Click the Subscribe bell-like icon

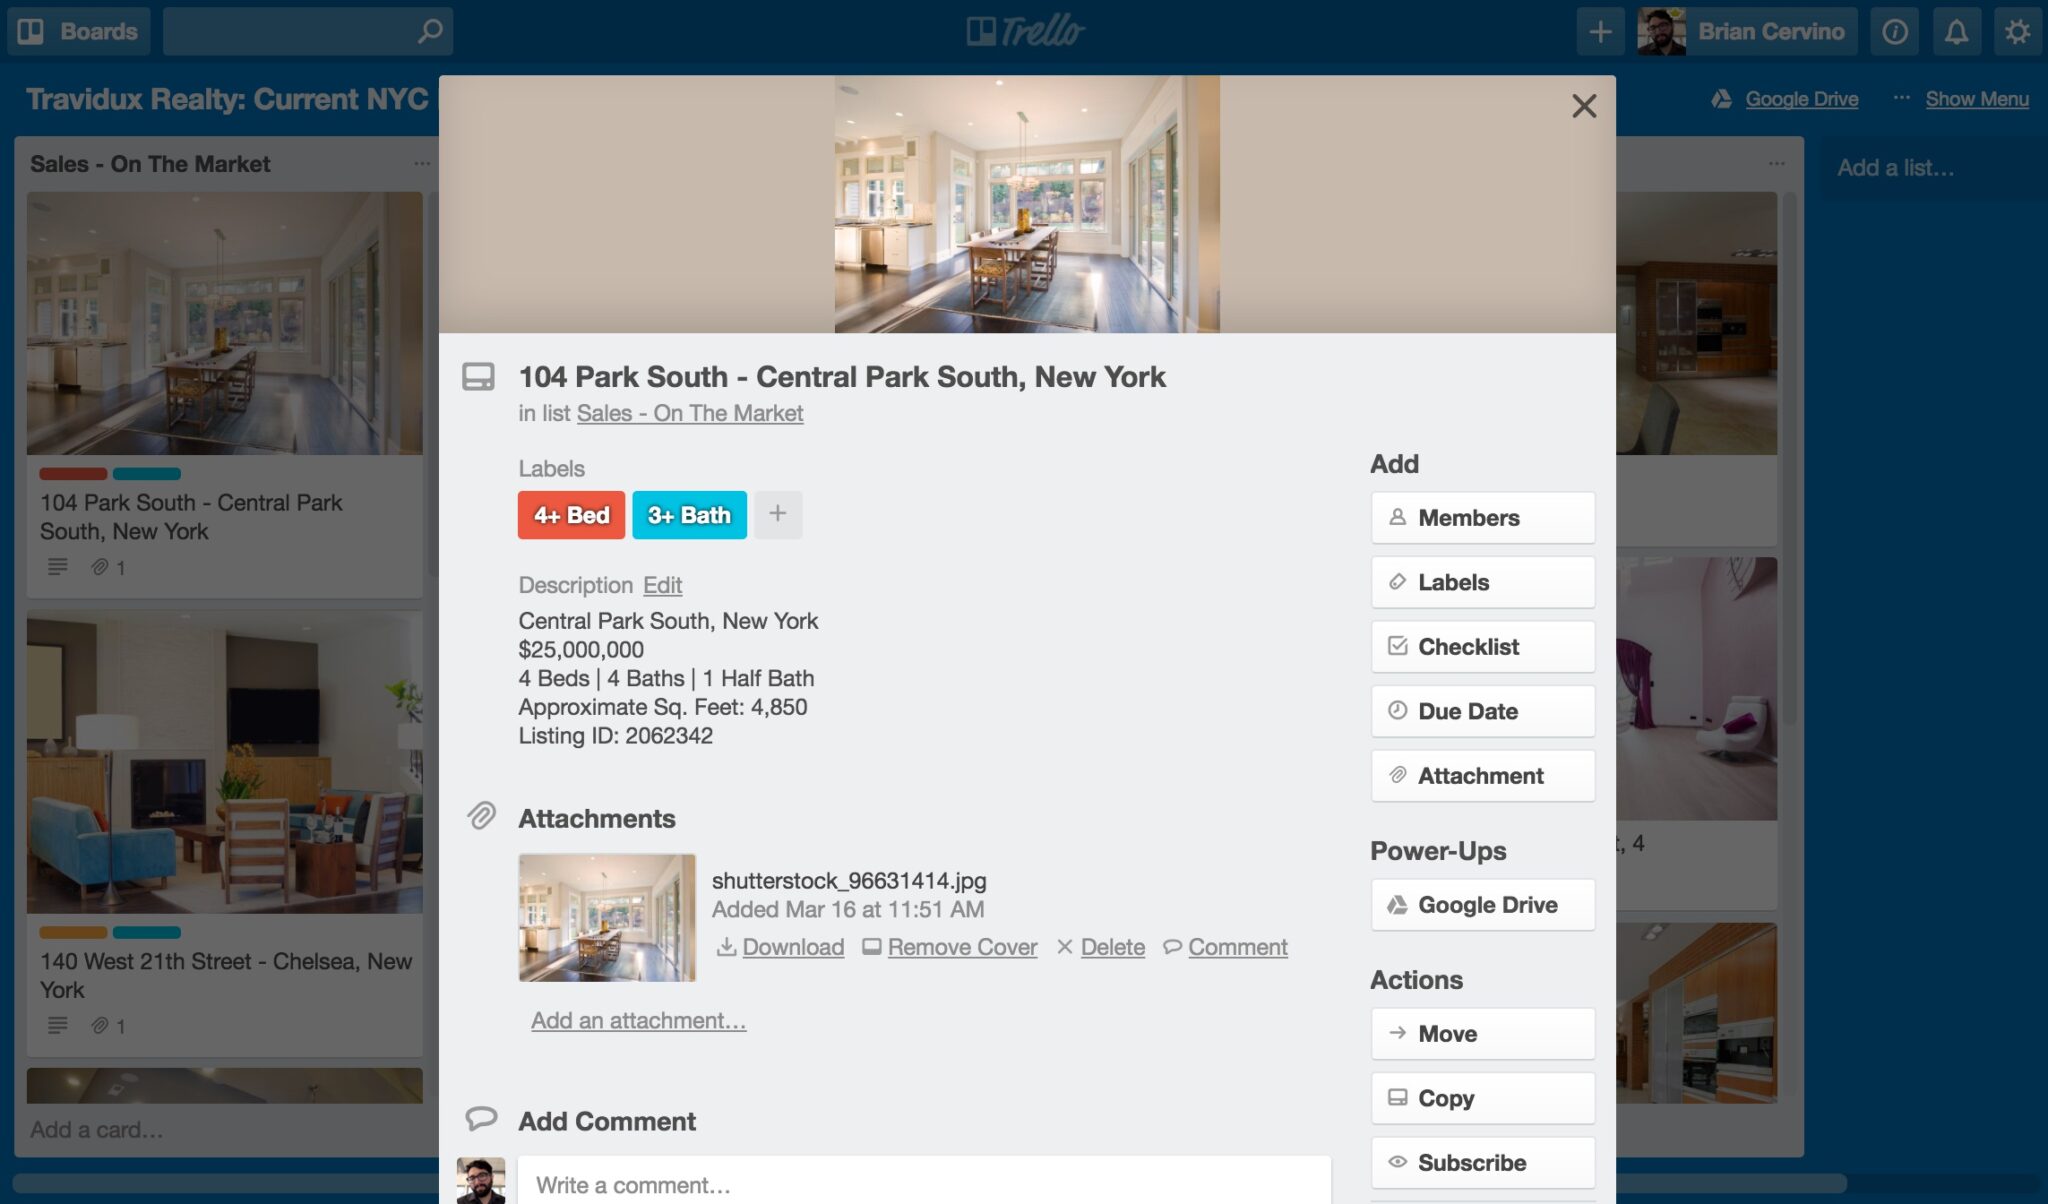[x=1397, y=1162]
